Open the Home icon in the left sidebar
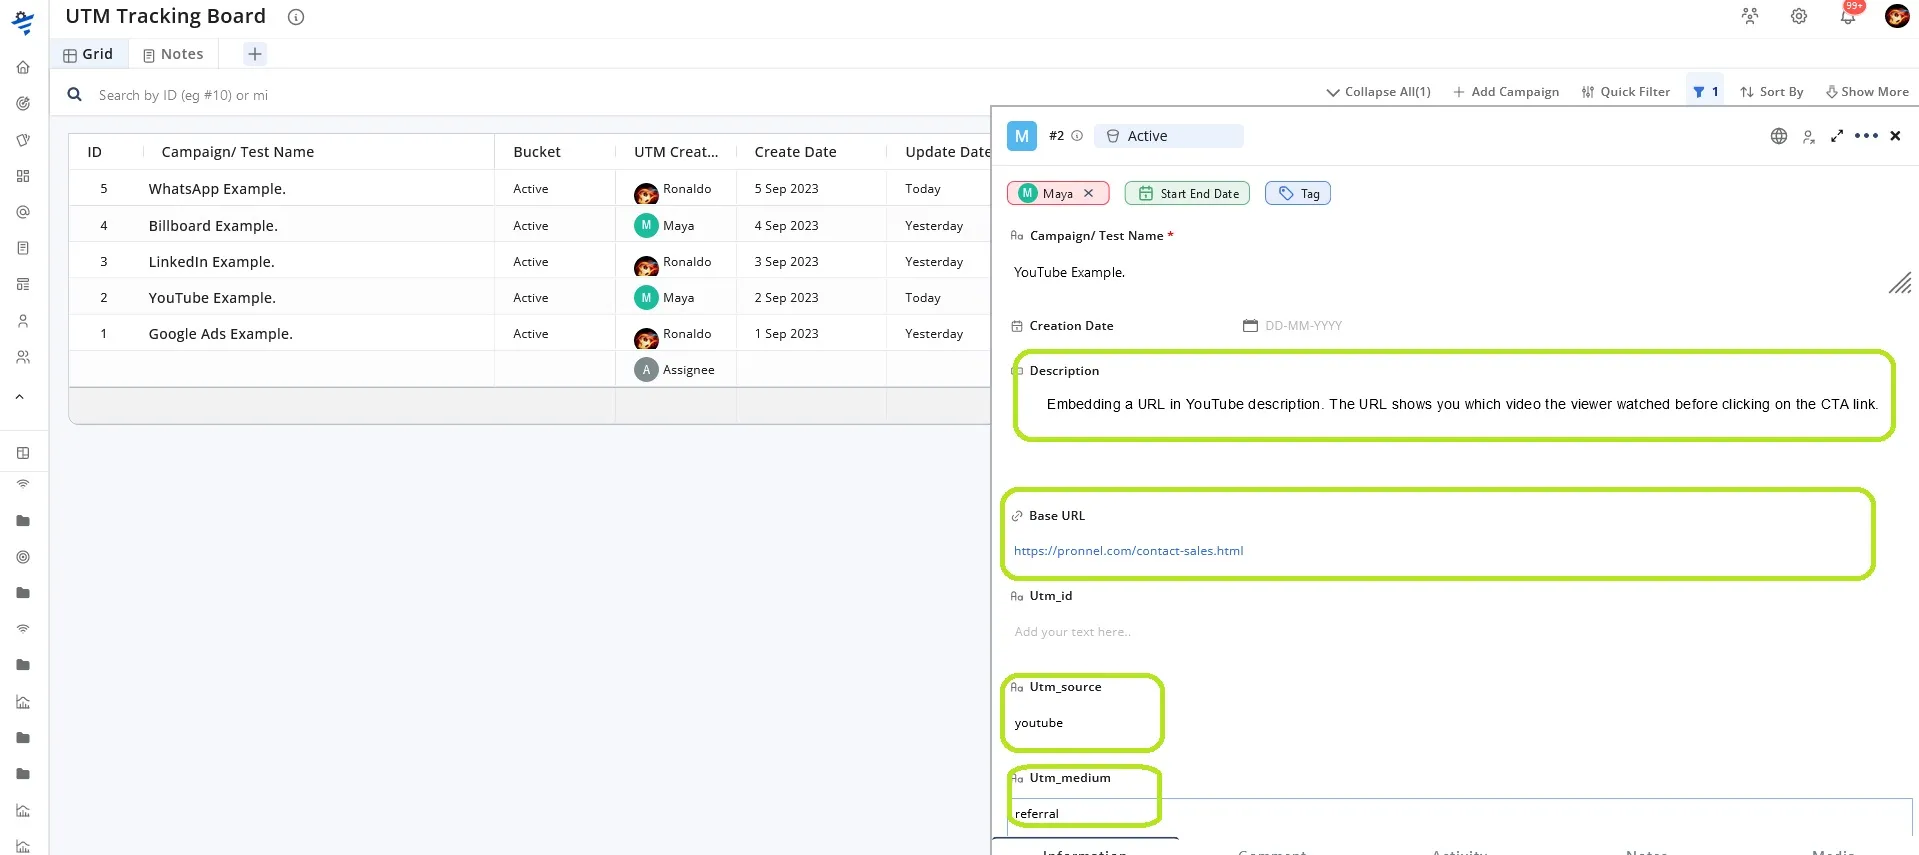This screenshot has height=855, width=1919. tap(23, 67)
